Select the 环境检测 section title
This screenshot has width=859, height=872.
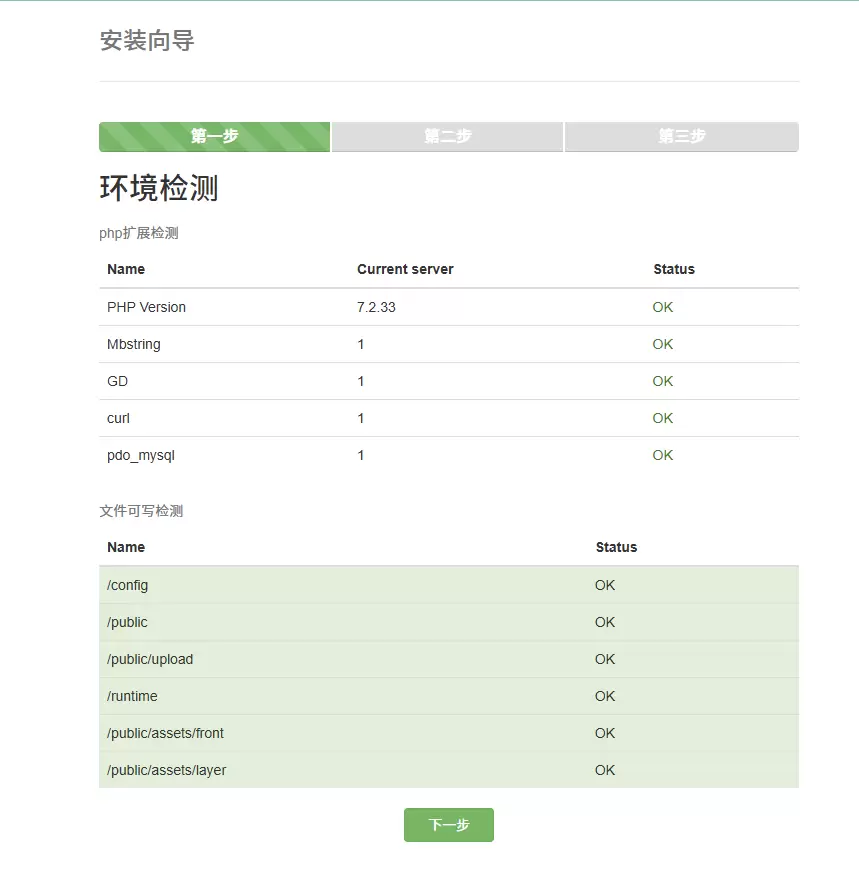[x=159, y=189]
